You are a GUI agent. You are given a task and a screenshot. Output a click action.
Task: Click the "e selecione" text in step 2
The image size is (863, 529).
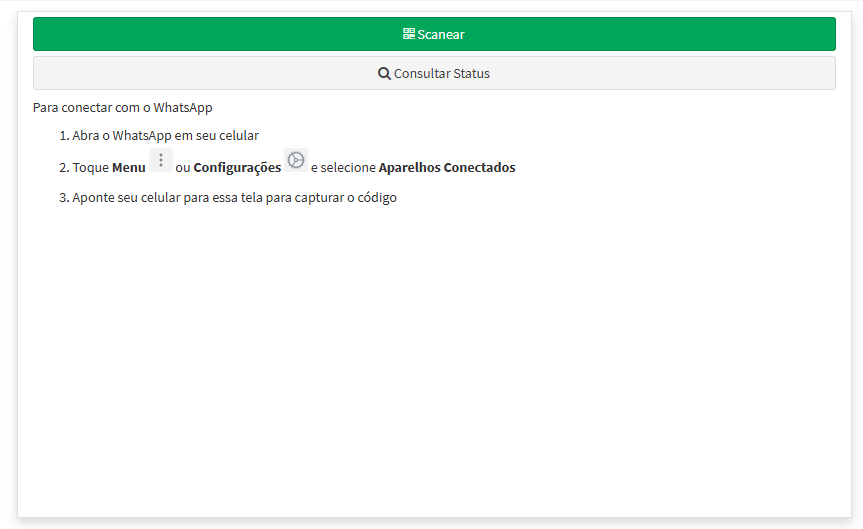pyautogui.click(x=343, y=168)
